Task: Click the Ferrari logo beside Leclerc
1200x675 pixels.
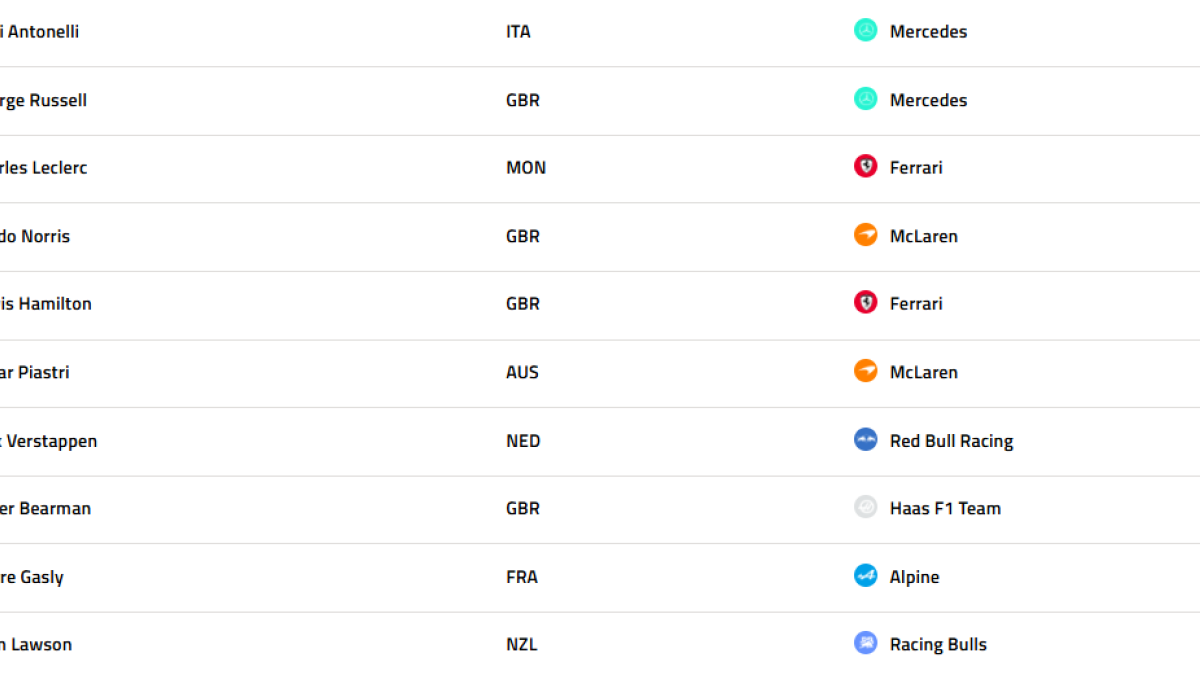Action: coord(866,167)
